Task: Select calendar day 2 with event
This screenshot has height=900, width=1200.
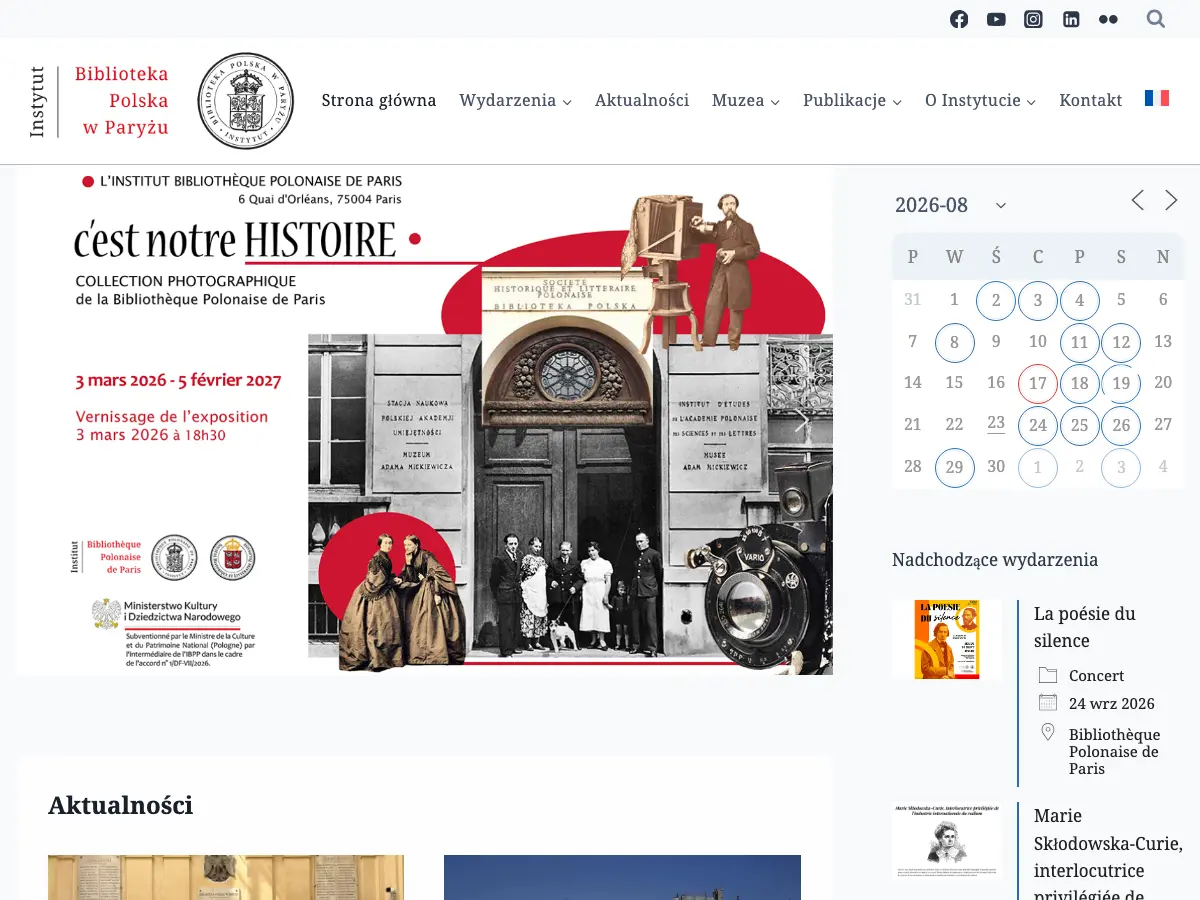Action: coord(996,300)
